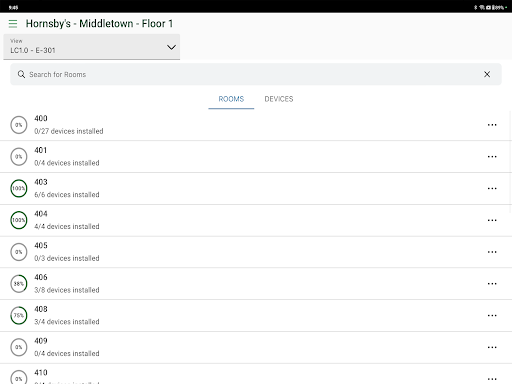512x384 pixels.
Task: Open more options for room 403
Action: click(492, 189)
